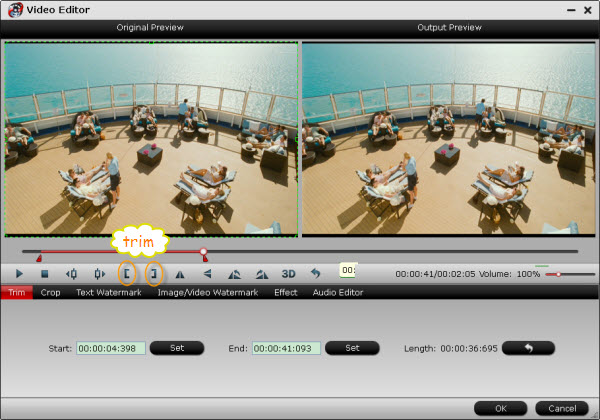Switch to the Trim tab

tap(16, 293)
